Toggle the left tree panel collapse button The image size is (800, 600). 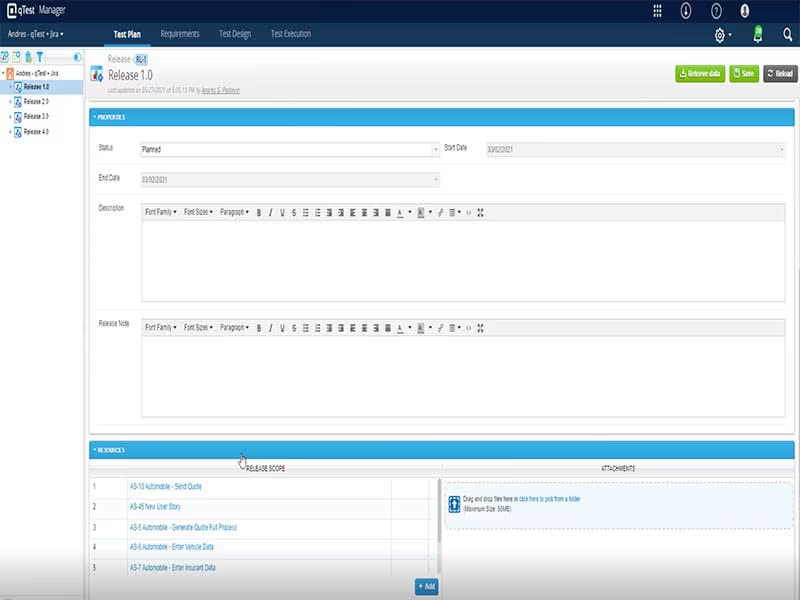(x=77, y=57)
